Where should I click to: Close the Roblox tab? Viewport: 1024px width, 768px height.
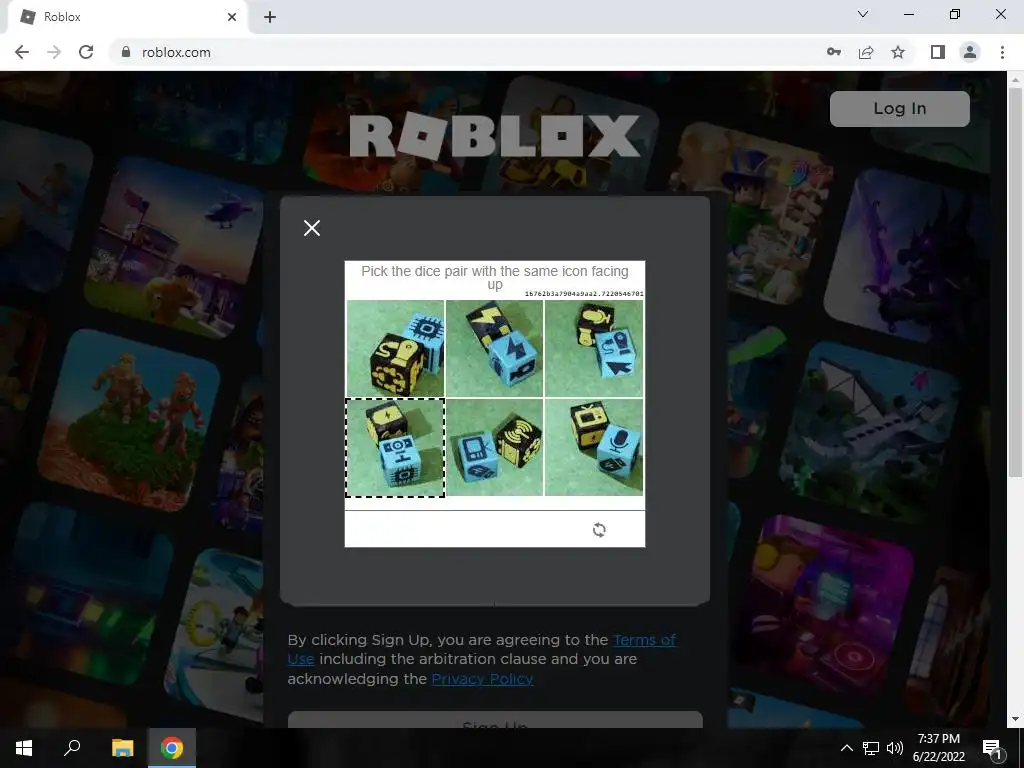pos(232,17)
